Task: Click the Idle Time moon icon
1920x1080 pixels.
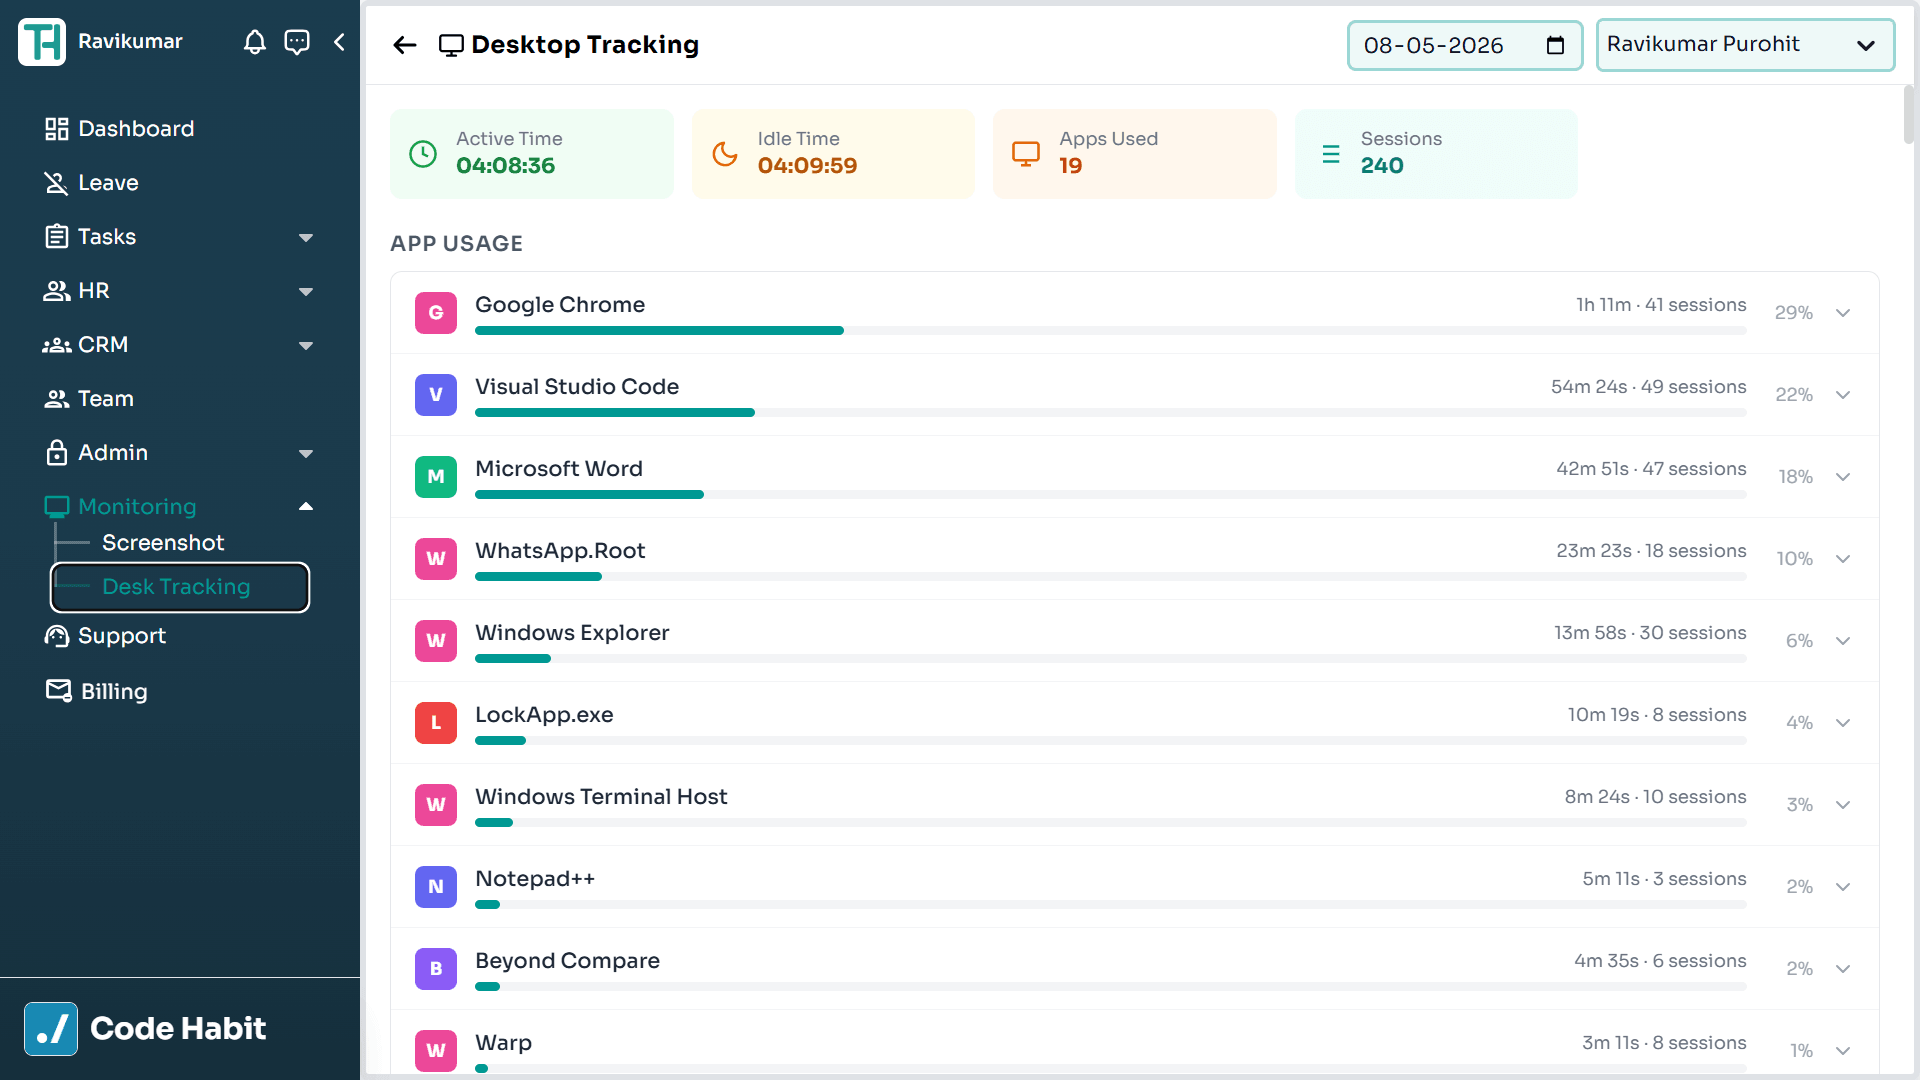Action: coord(725,154)
